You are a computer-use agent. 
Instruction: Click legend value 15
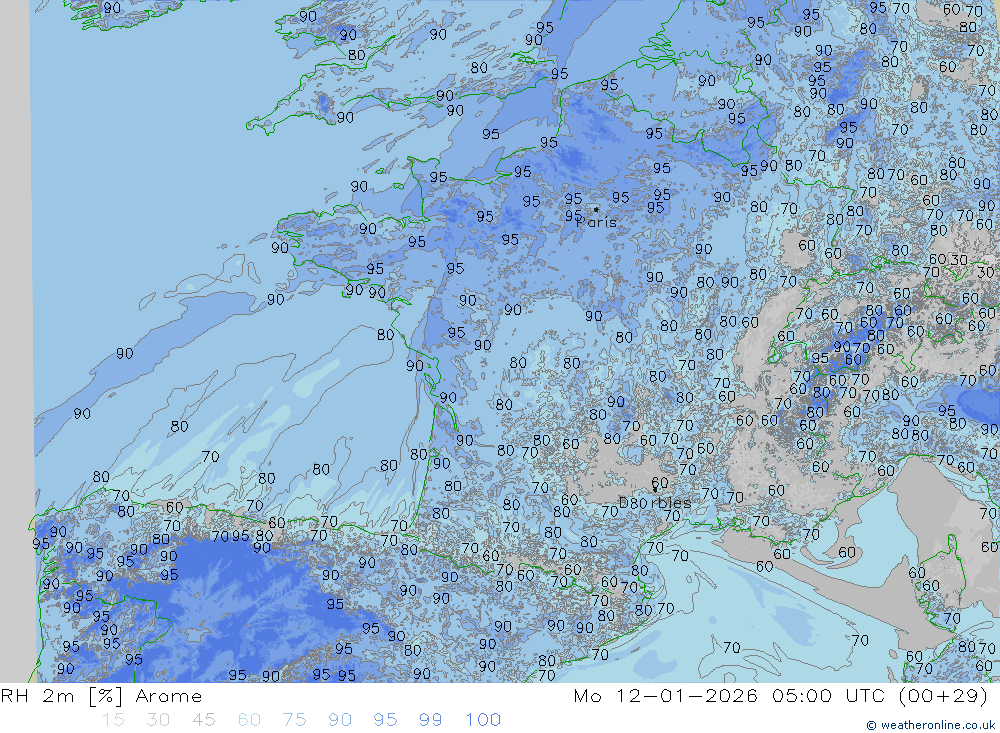tap(113, 720)
